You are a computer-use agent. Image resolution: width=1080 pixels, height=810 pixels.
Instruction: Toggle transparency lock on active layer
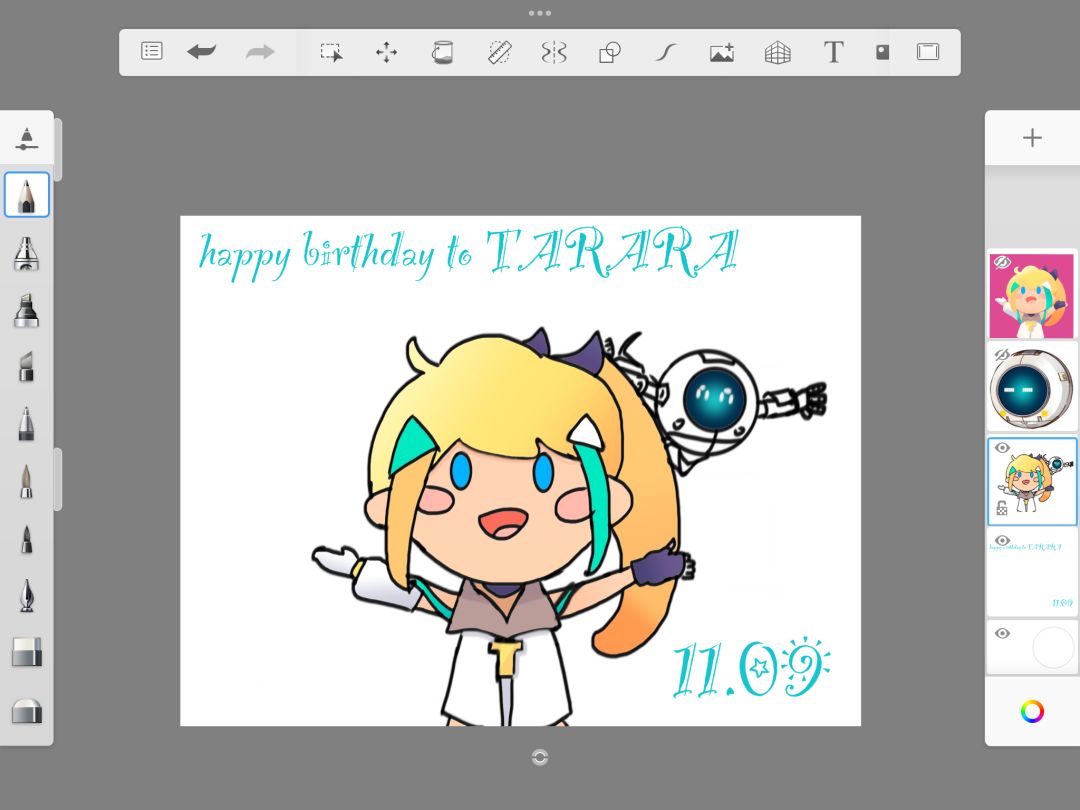1001,508
